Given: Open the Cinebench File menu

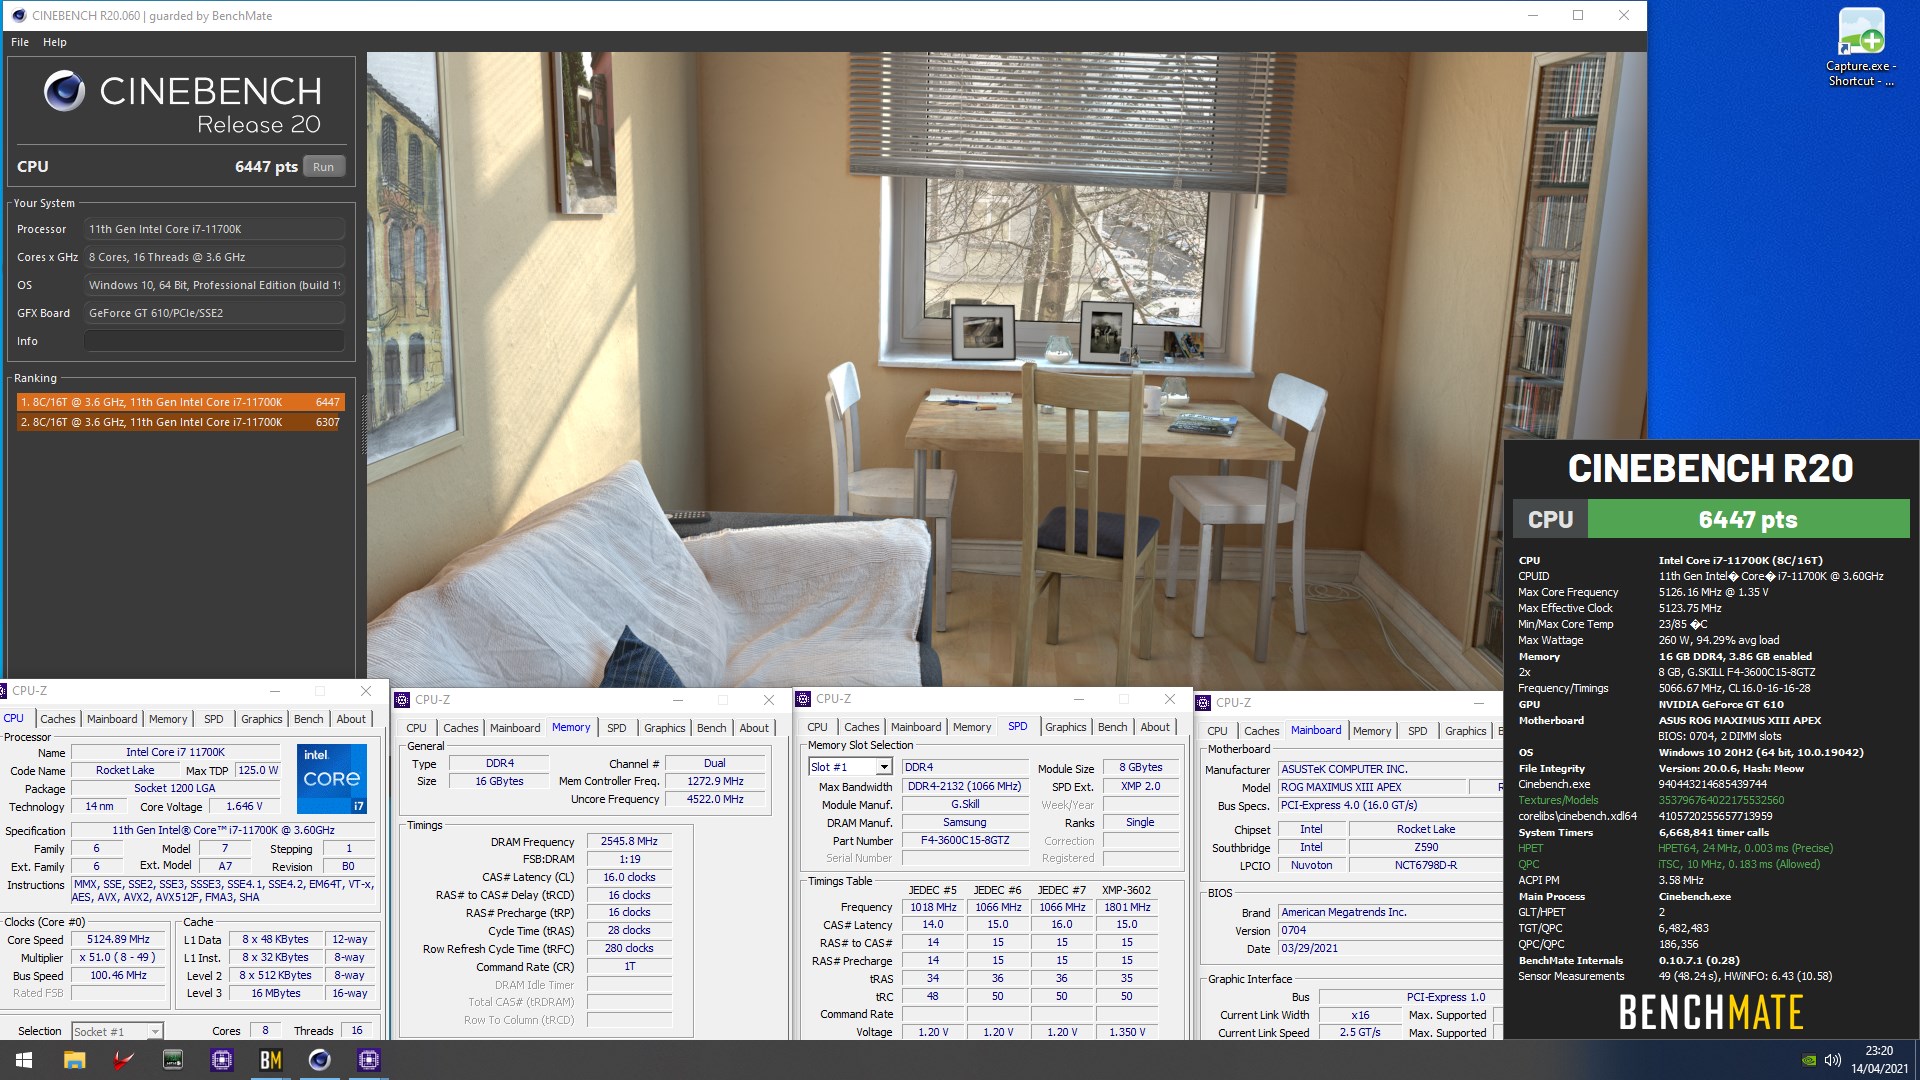Looking at the screenshot, I should (20, 42).
